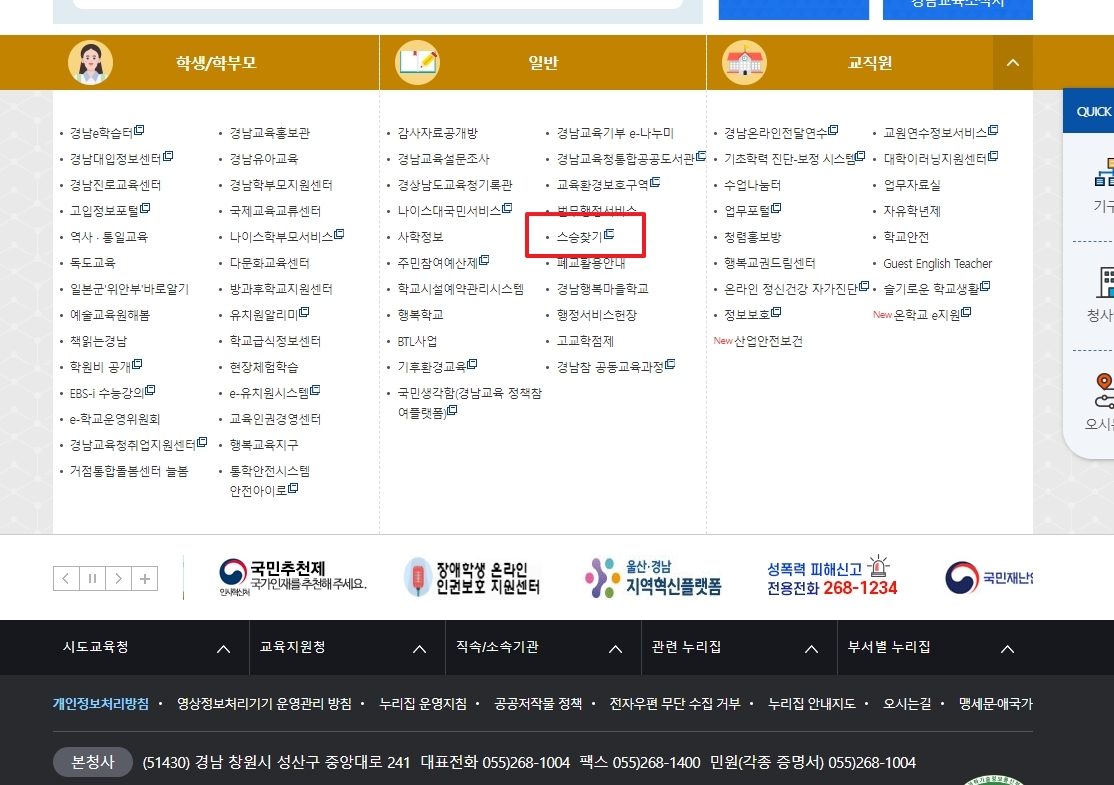The width and height of the screenshot is (1114, 785).
Task: Open the 경남교육홍보관 link
Action: [x=269, y=133]
